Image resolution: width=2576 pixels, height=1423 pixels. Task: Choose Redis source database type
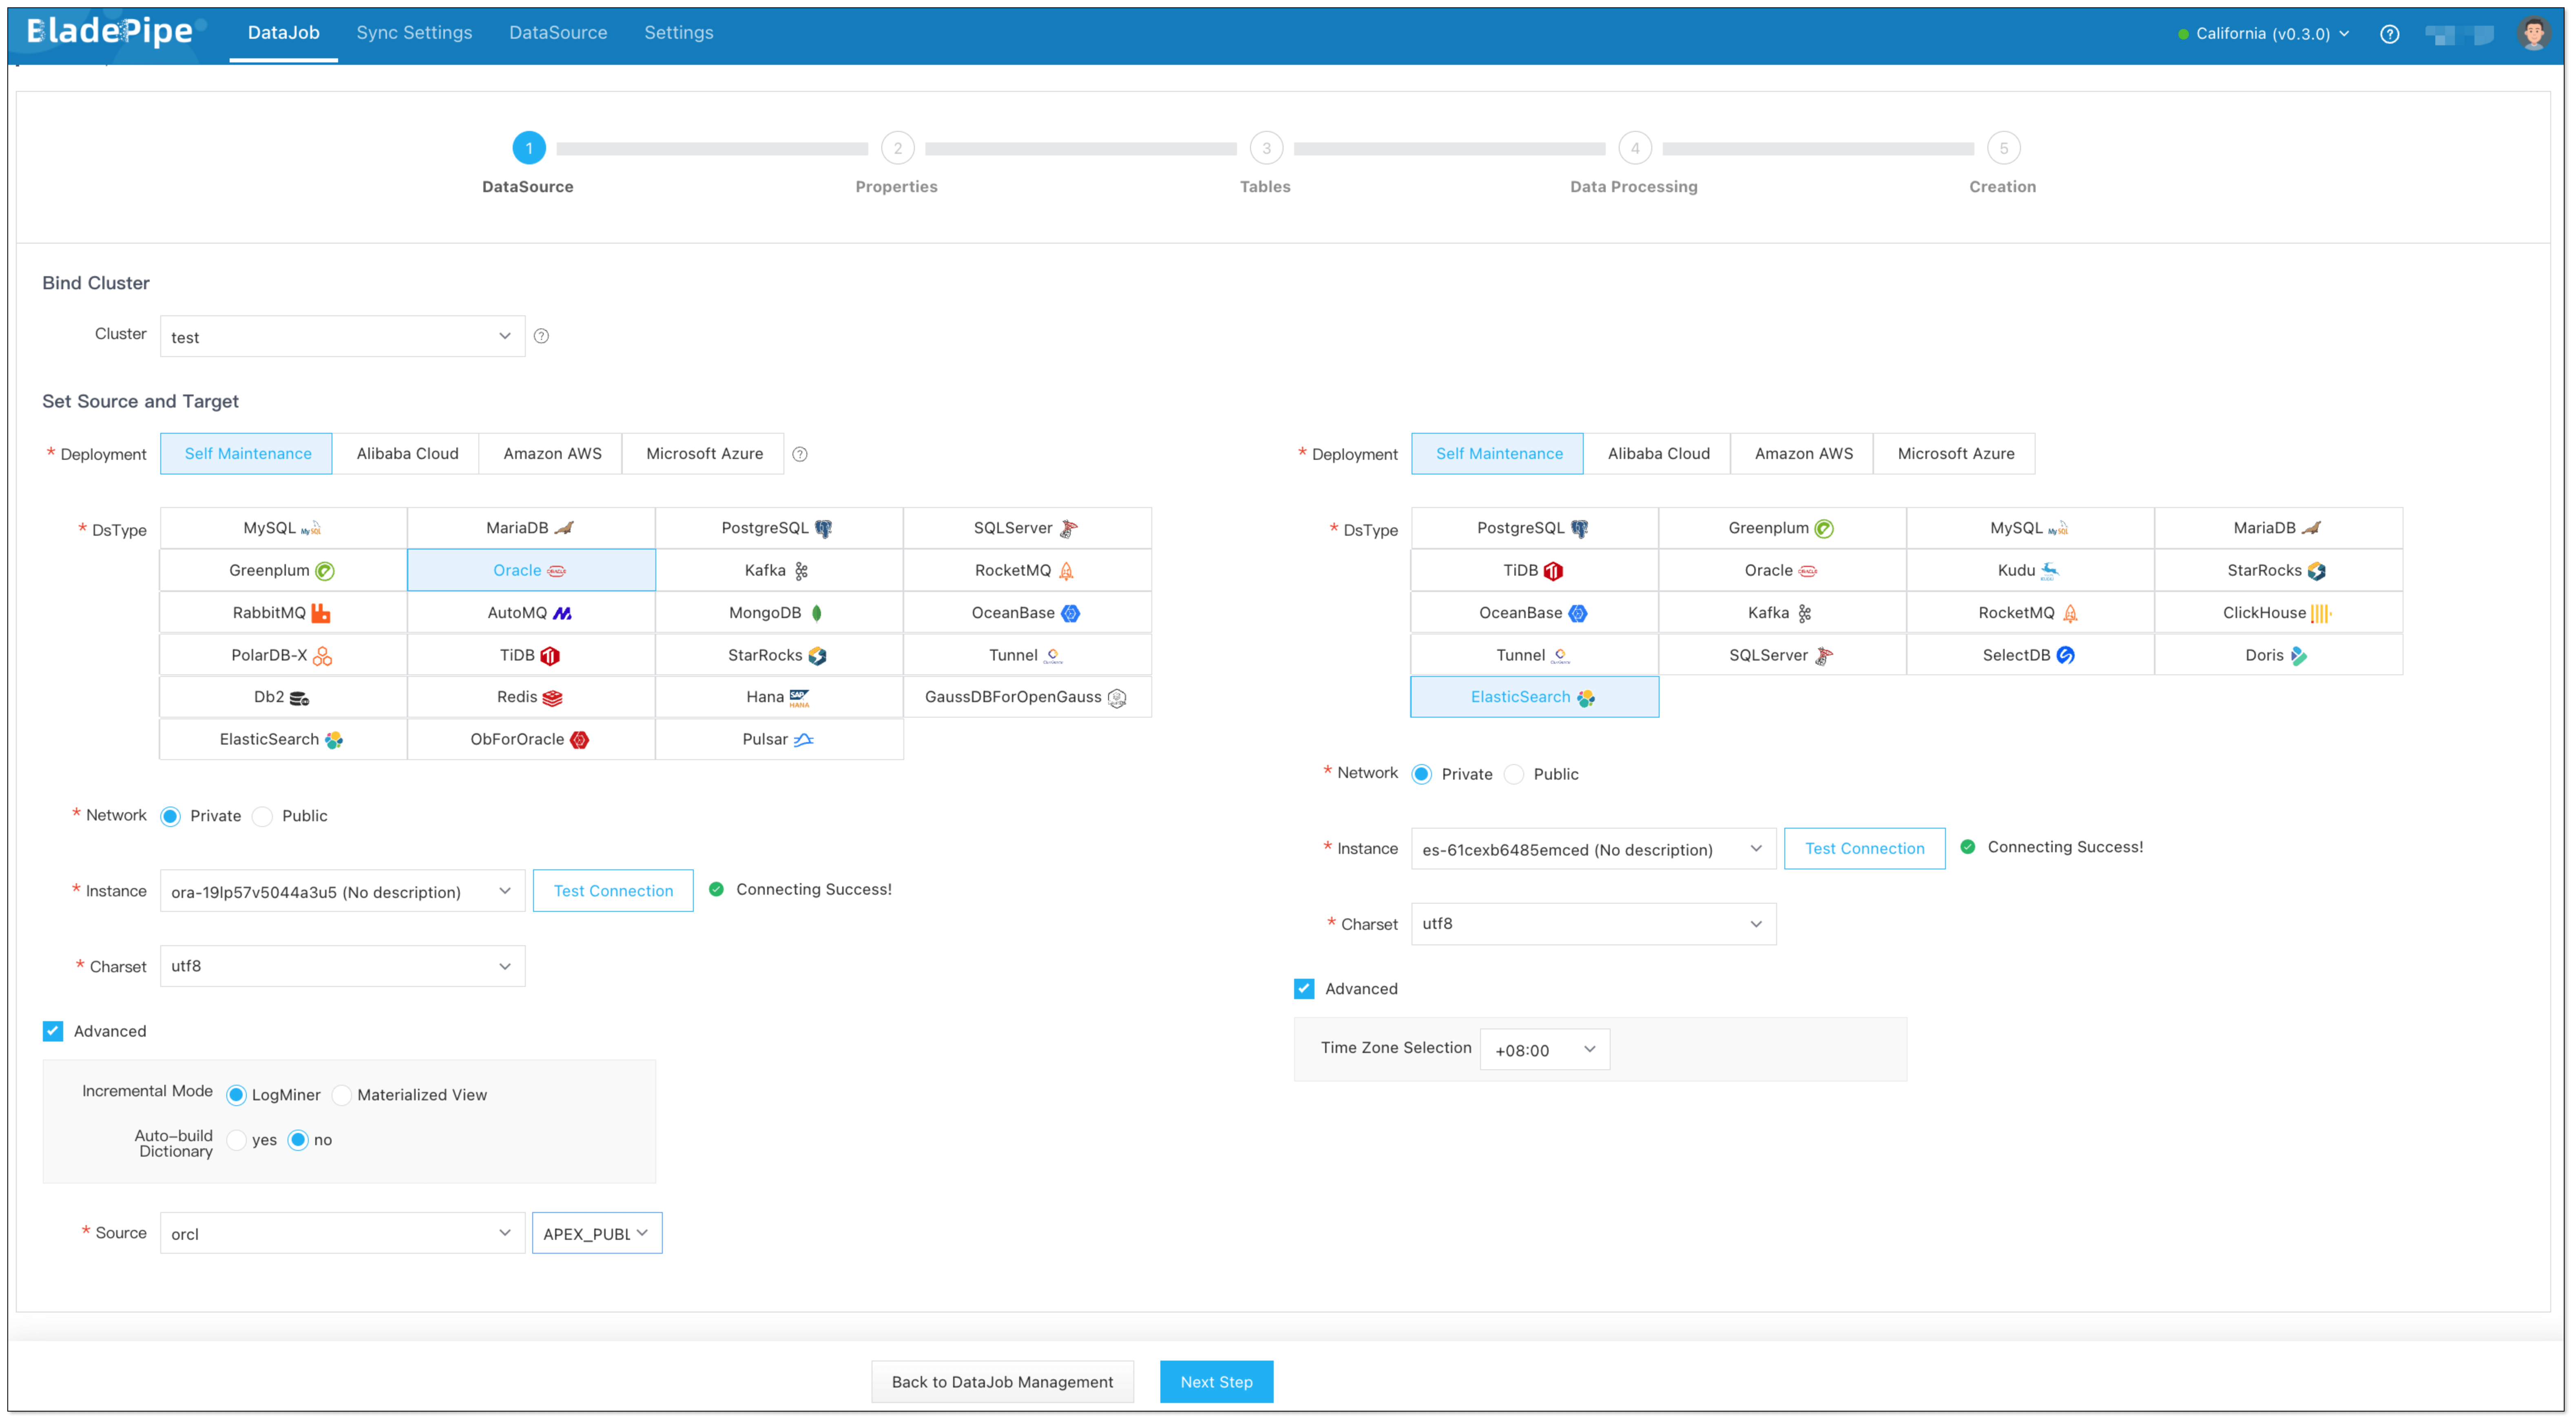pyautogui.click(x=530, y=697)
